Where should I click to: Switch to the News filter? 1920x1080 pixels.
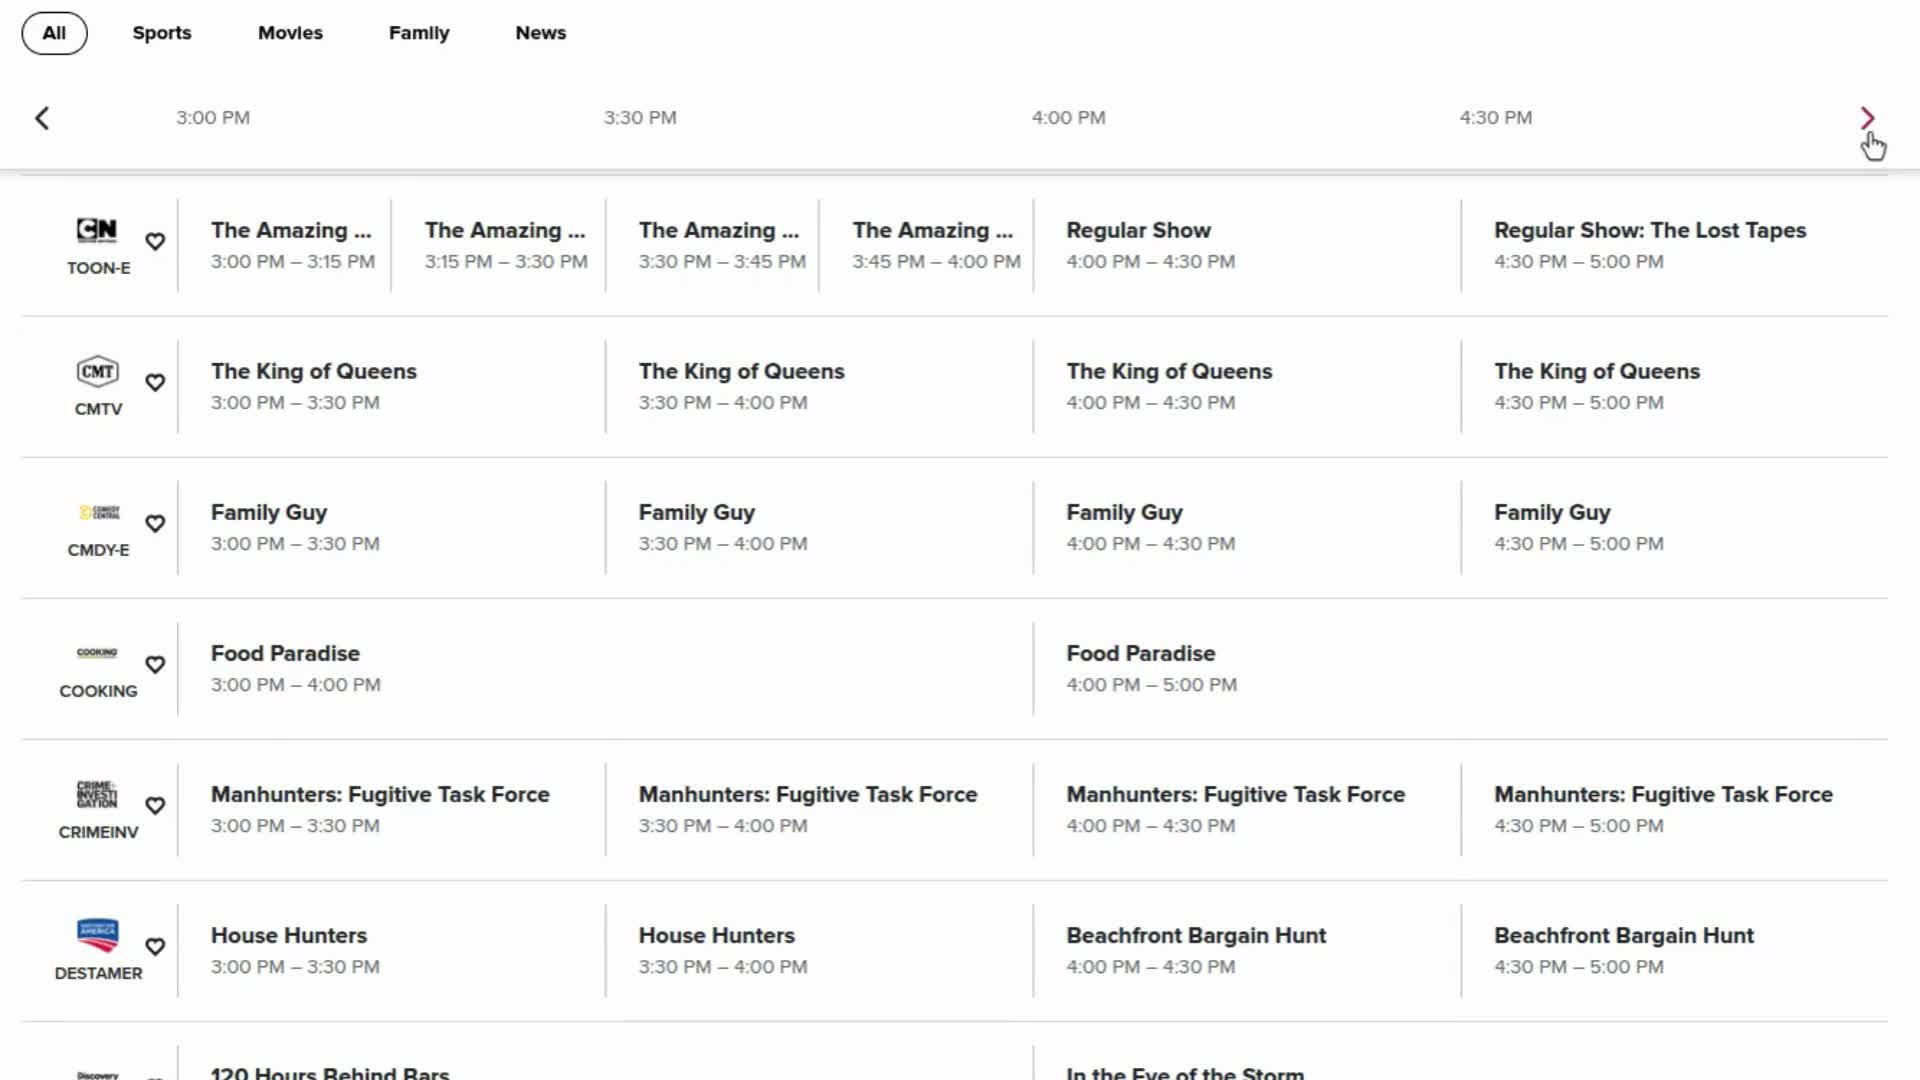click(541, 33)
